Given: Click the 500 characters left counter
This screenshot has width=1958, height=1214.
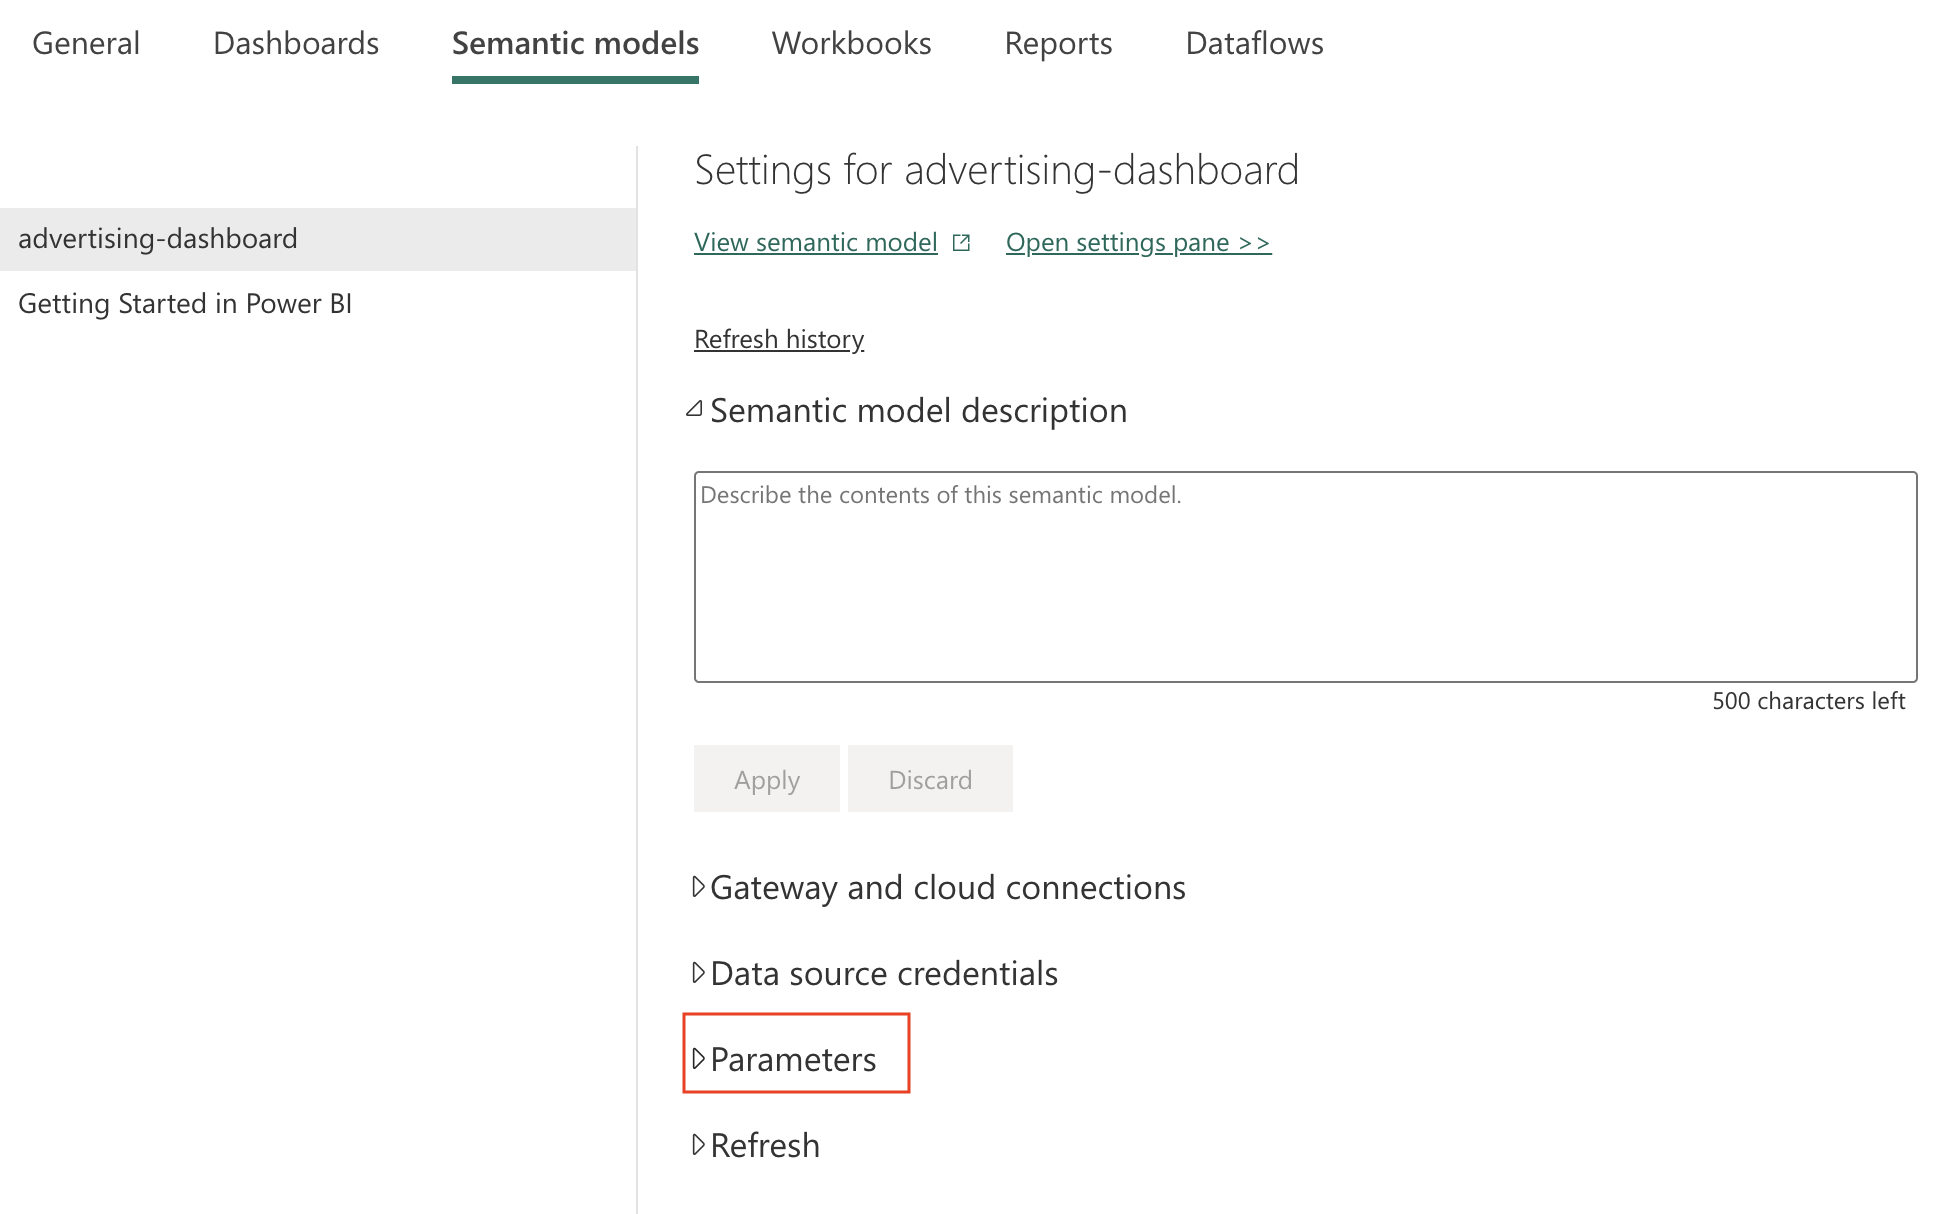Looking at the screenshot, I should [1808, 701].
